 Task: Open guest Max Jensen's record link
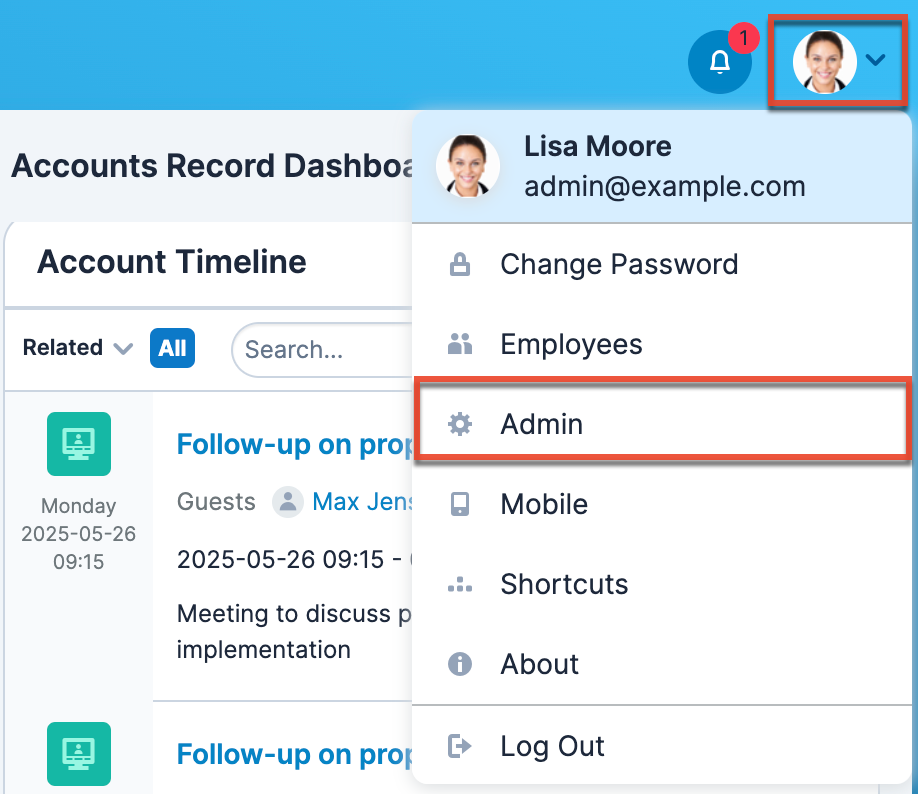click(362, 502)
